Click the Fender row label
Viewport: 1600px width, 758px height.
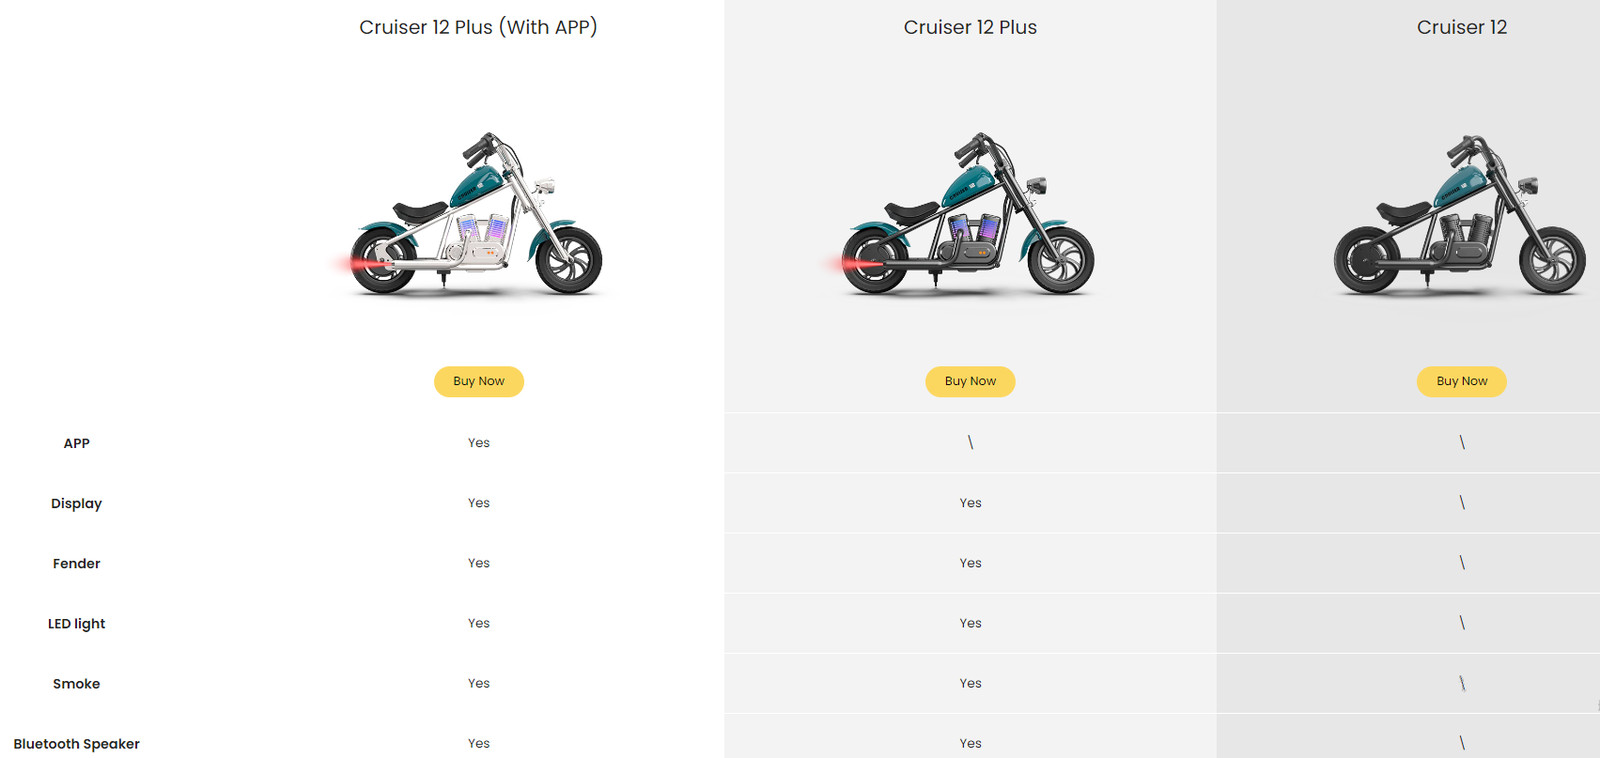point(77,563)
